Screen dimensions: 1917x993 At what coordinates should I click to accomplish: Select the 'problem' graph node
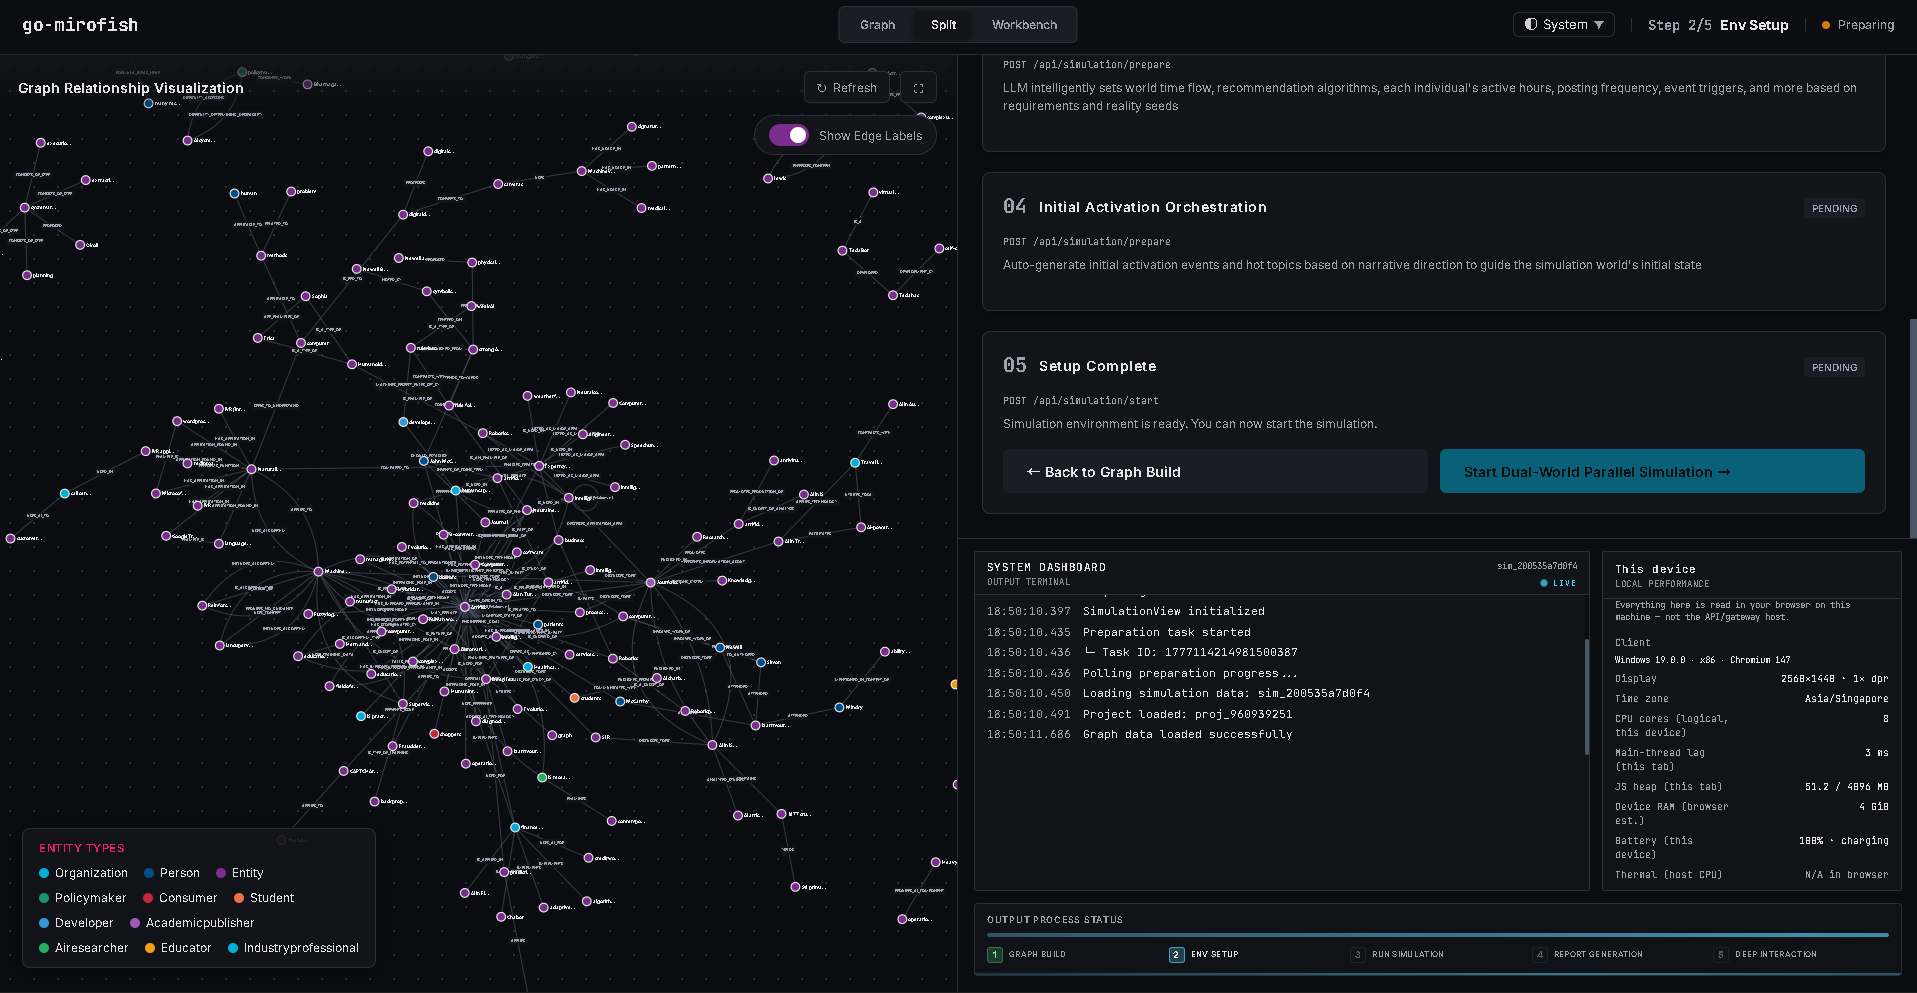point(291,191)
